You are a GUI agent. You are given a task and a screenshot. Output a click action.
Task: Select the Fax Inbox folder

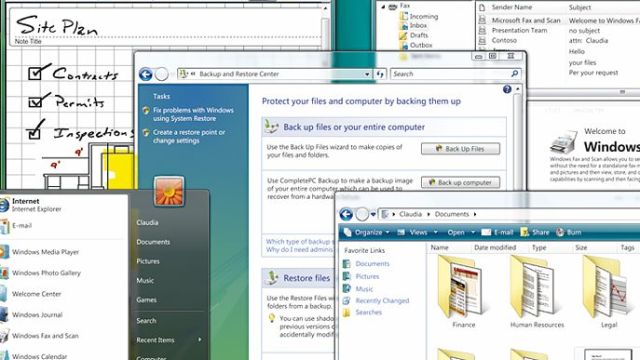[418, 25]
